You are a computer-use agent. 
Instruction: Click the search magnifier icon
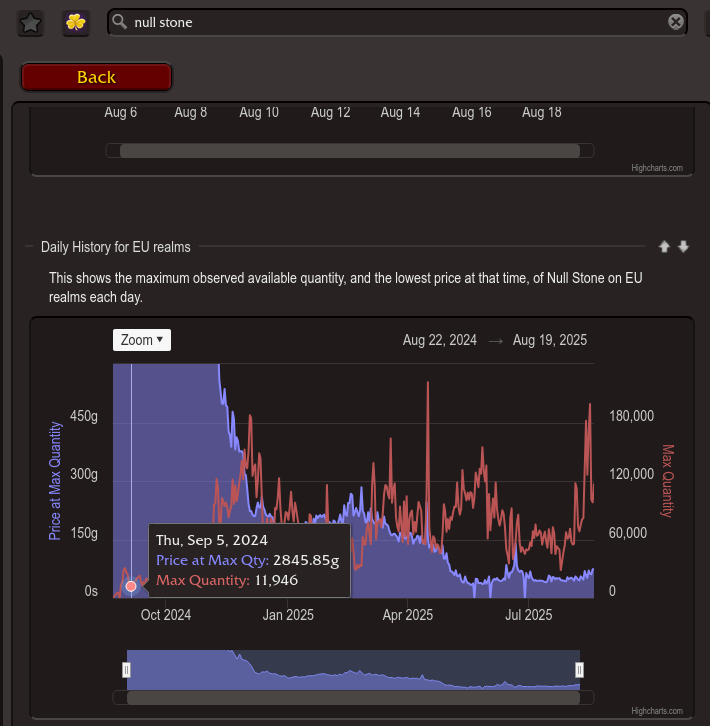(119, 22)
